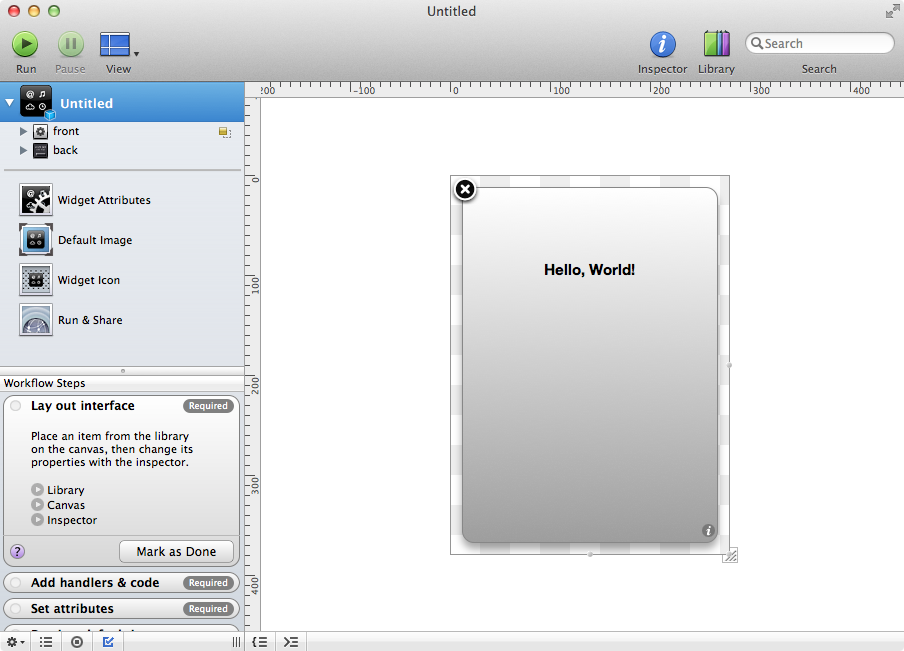
Task: Click the yellow badge on front row
Action: click(225, 133)
